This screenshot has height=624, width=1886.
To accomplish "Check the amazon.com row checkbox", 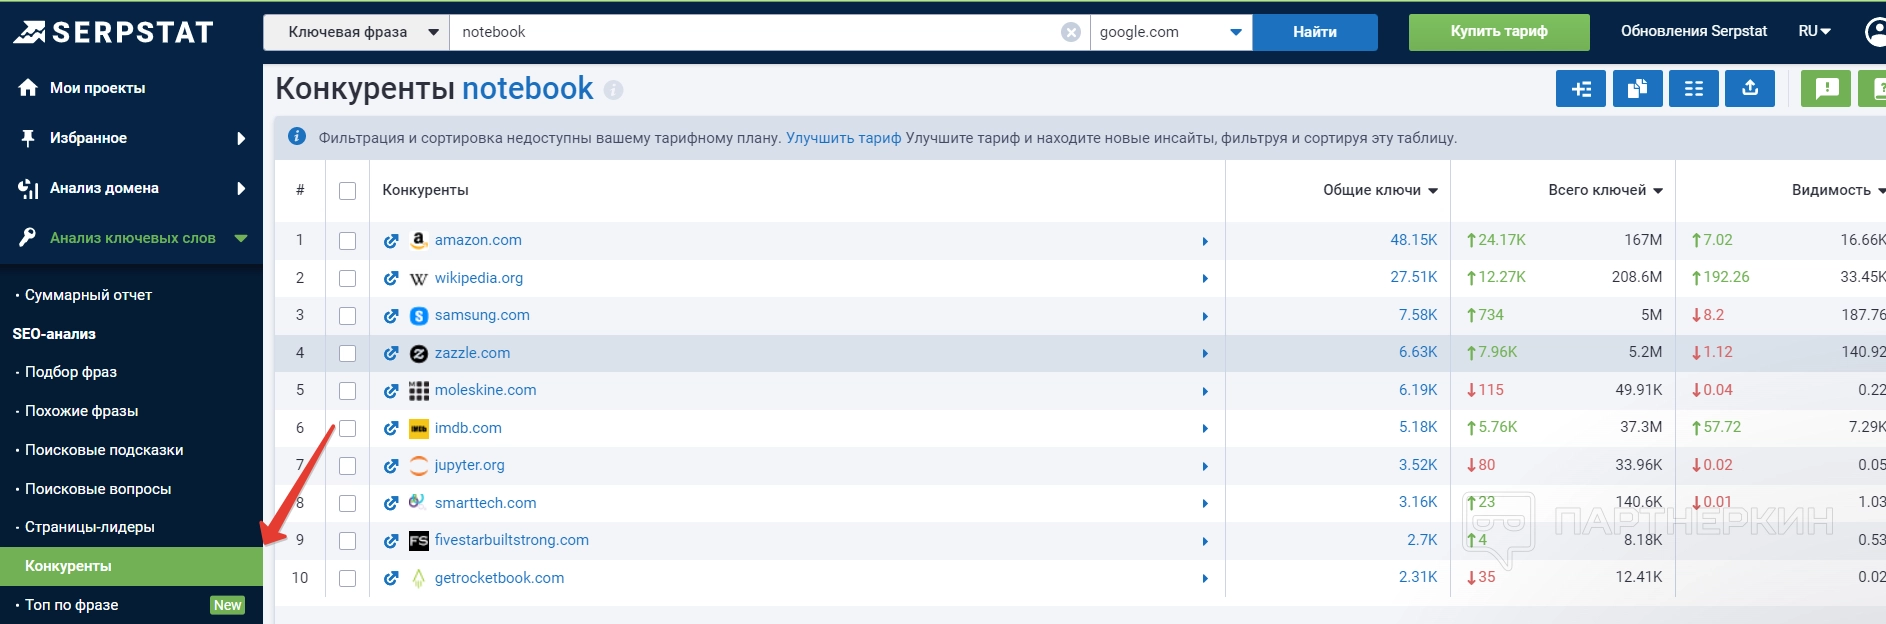I will click(347, 241).
